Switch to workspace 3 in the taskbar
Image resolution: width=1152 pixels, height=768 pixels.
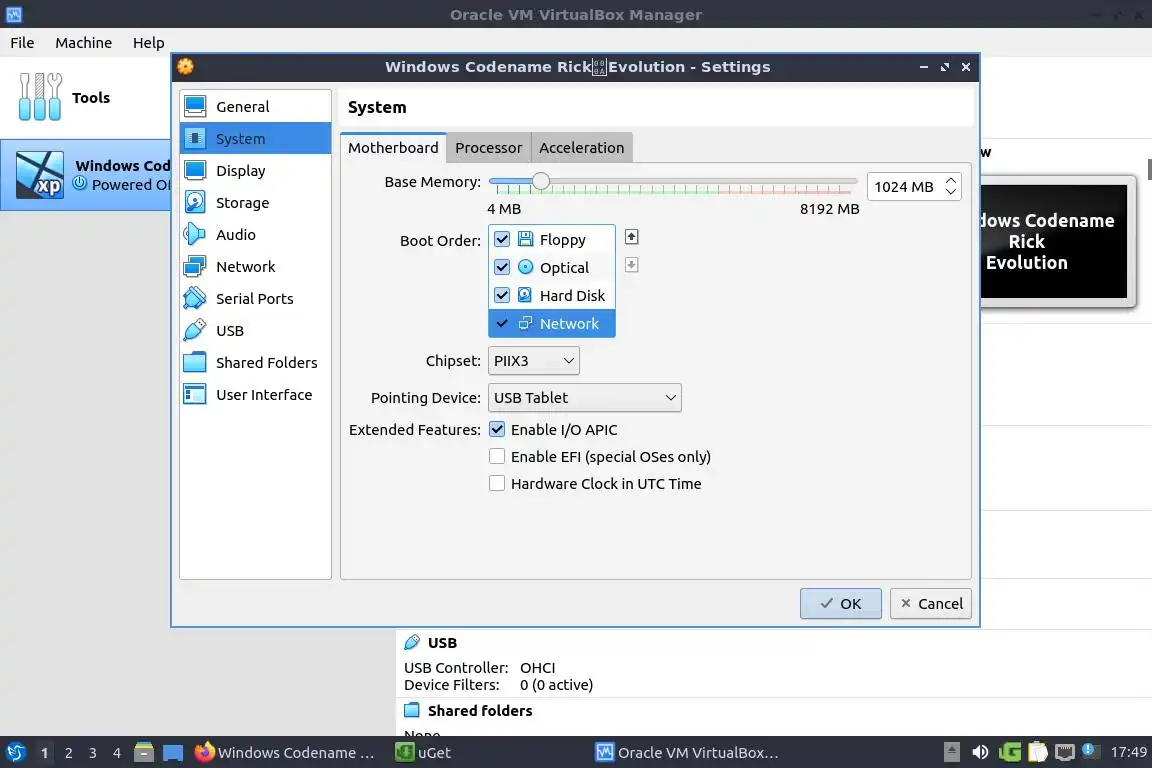click(x=93, y=753)
